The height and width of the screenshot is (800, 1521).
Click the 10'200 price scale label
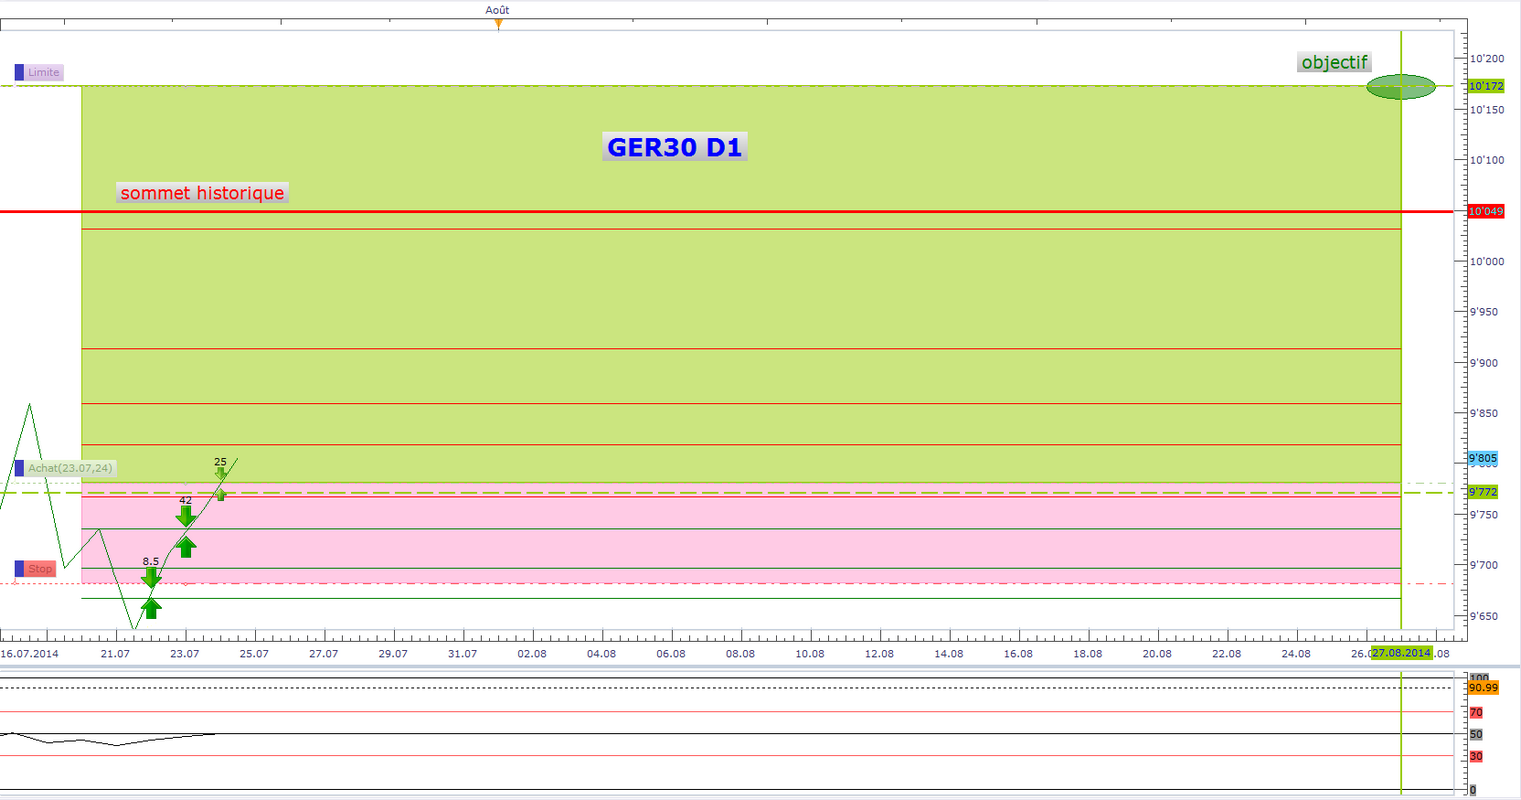pos(1487,59)
